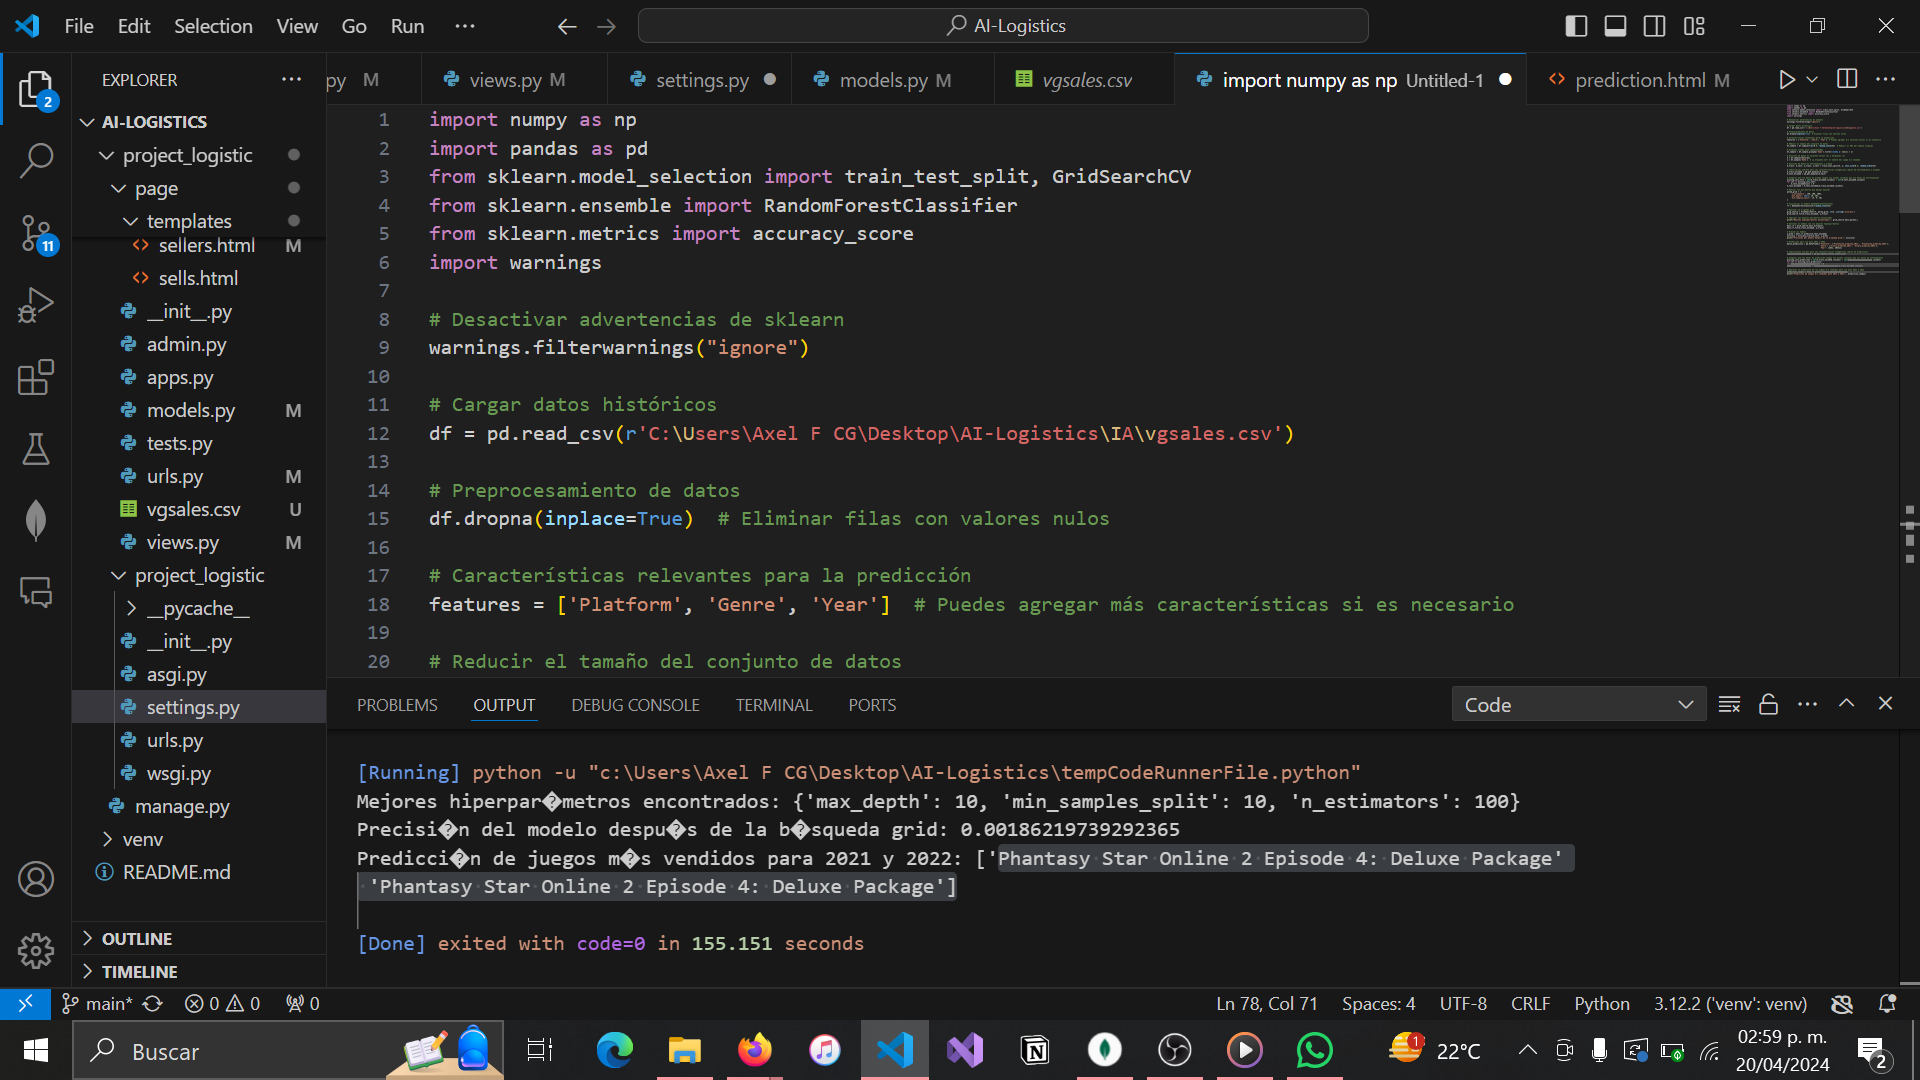
Task: Toggle the output scroll lock icon
Action: pyautogui.click(x=1768, y=705)
